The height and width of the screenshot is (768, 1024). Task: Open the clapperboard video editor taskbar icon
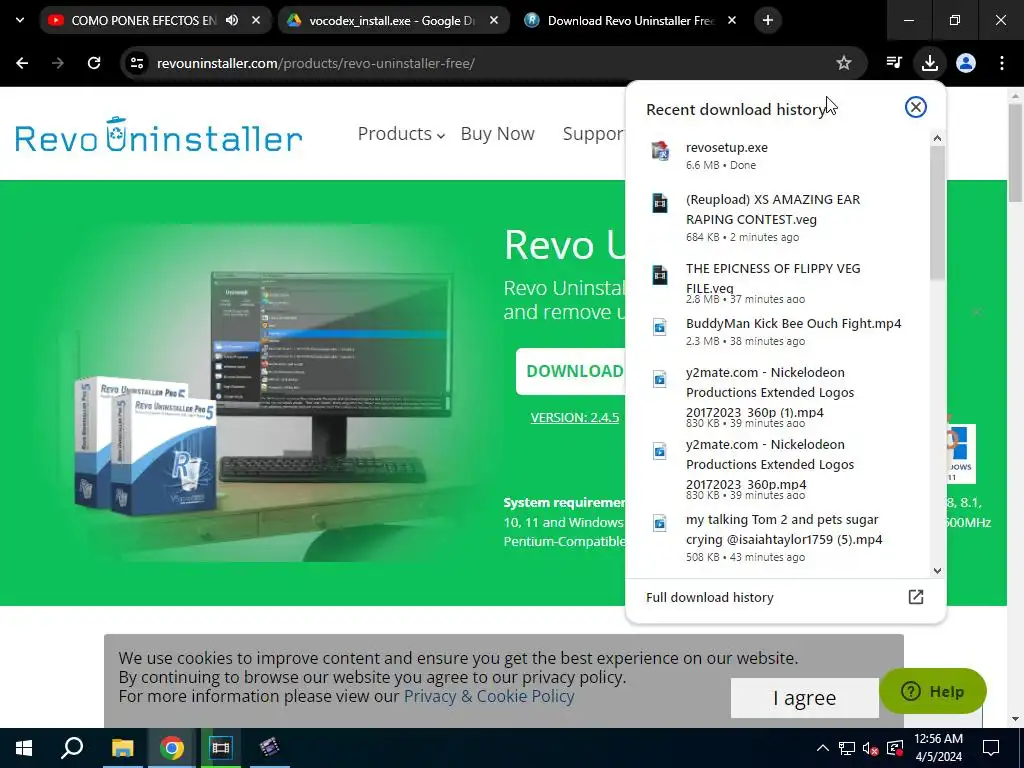[x=269, y=748]
